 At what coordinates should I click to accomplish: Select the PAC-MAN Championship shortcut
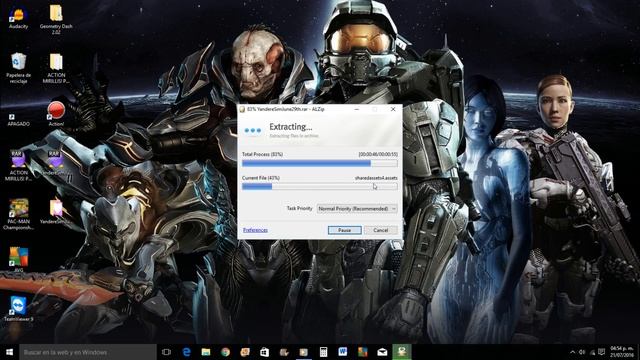[x=18, y=214]
